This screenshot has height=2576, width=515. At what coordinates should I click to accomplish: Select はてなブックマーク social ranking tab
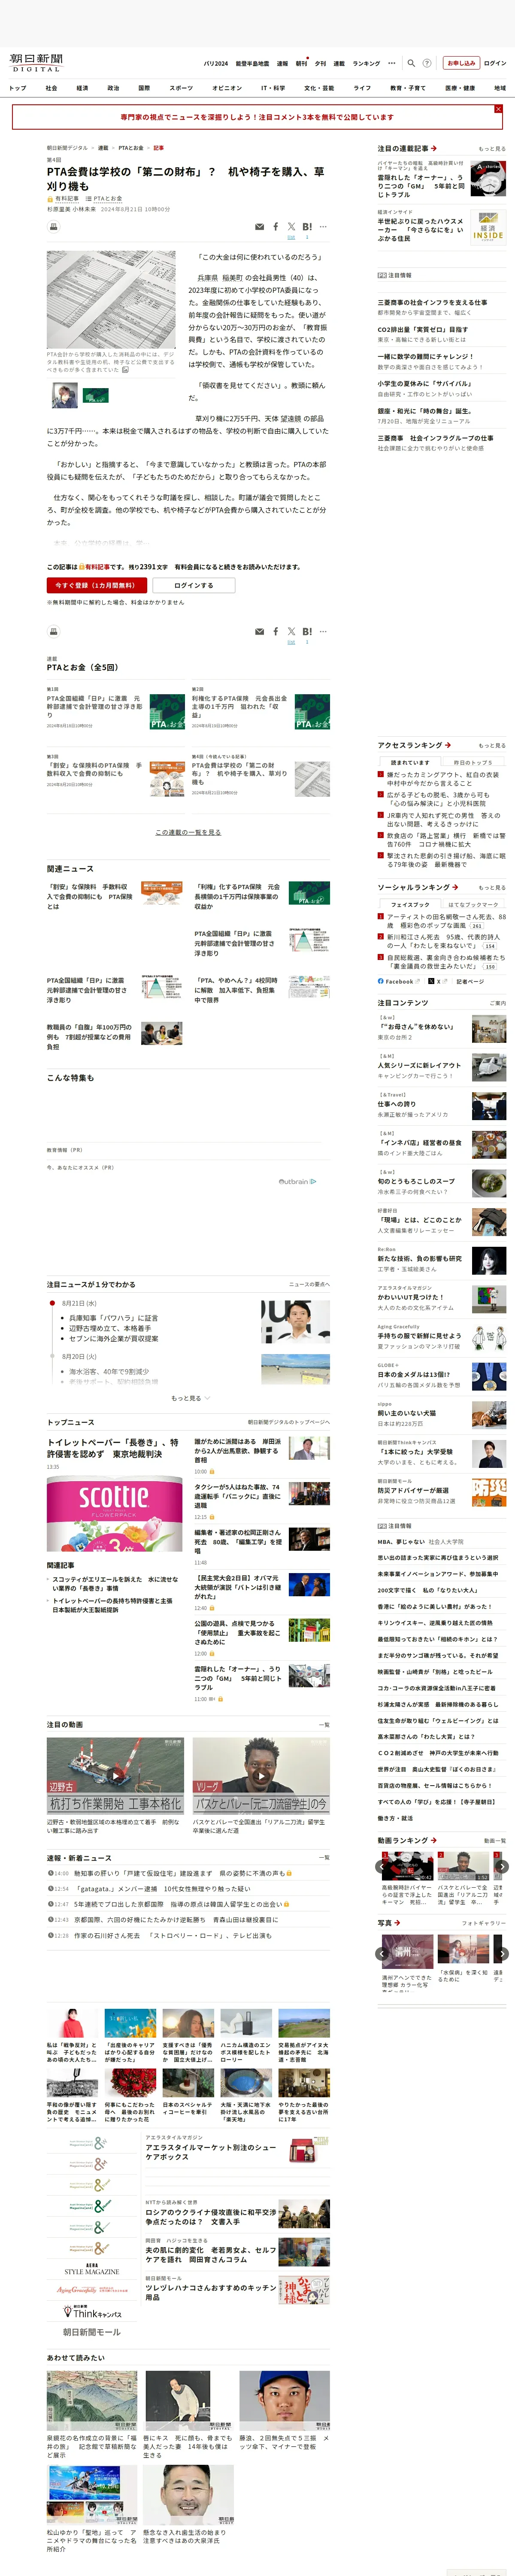[473, 905]
